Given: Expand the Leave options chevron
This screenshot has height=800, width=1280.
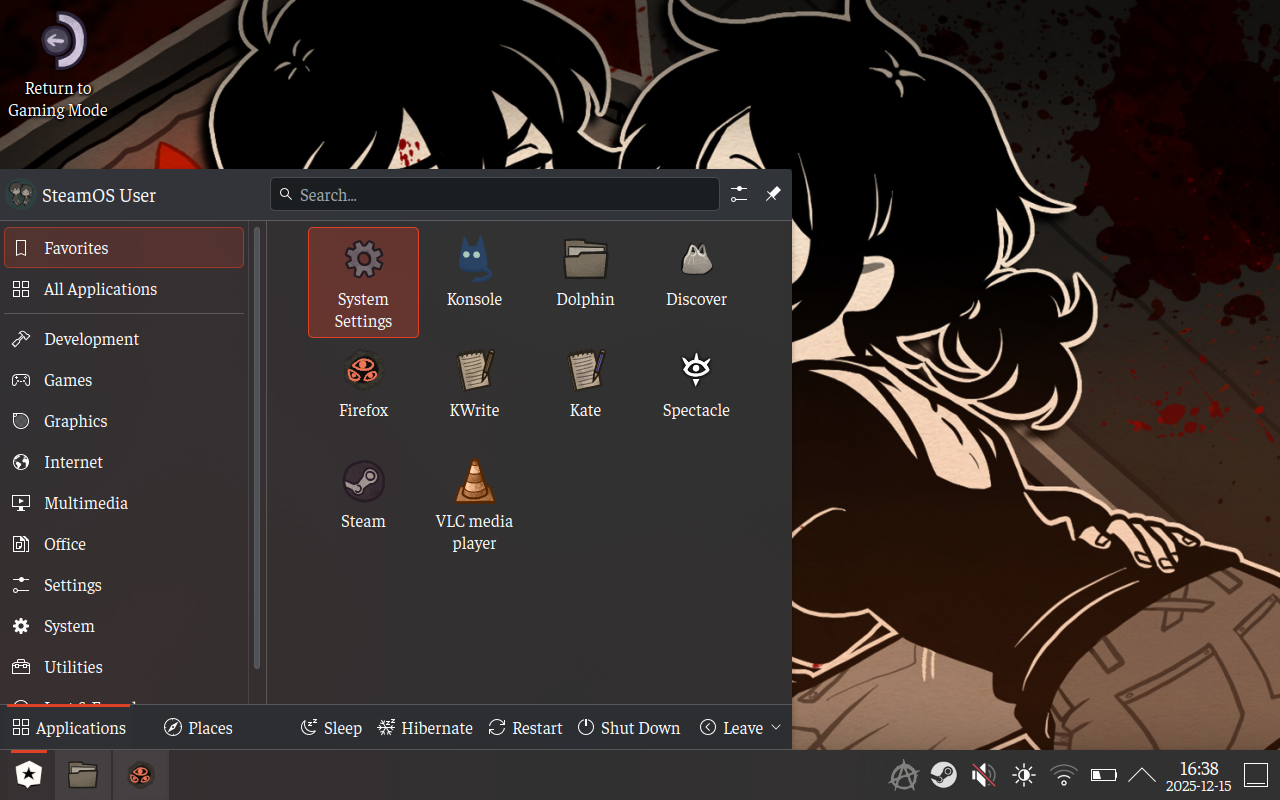Looking at the screenshot, I should tap(776, 728).
